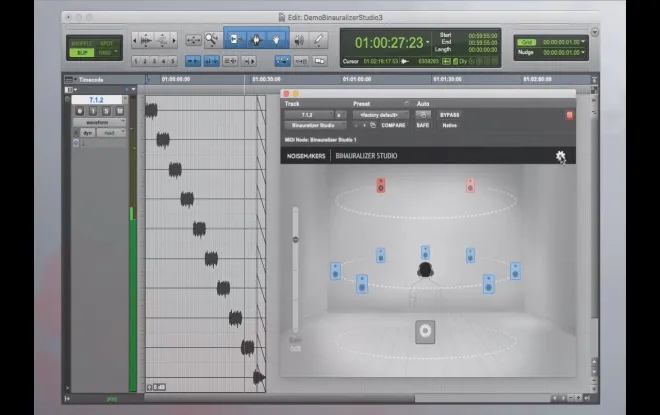Image resolution: width=660 pixels, height=415 pixels.
Task: Select the Grabber hand tool
Action: (x=277, y=40)
